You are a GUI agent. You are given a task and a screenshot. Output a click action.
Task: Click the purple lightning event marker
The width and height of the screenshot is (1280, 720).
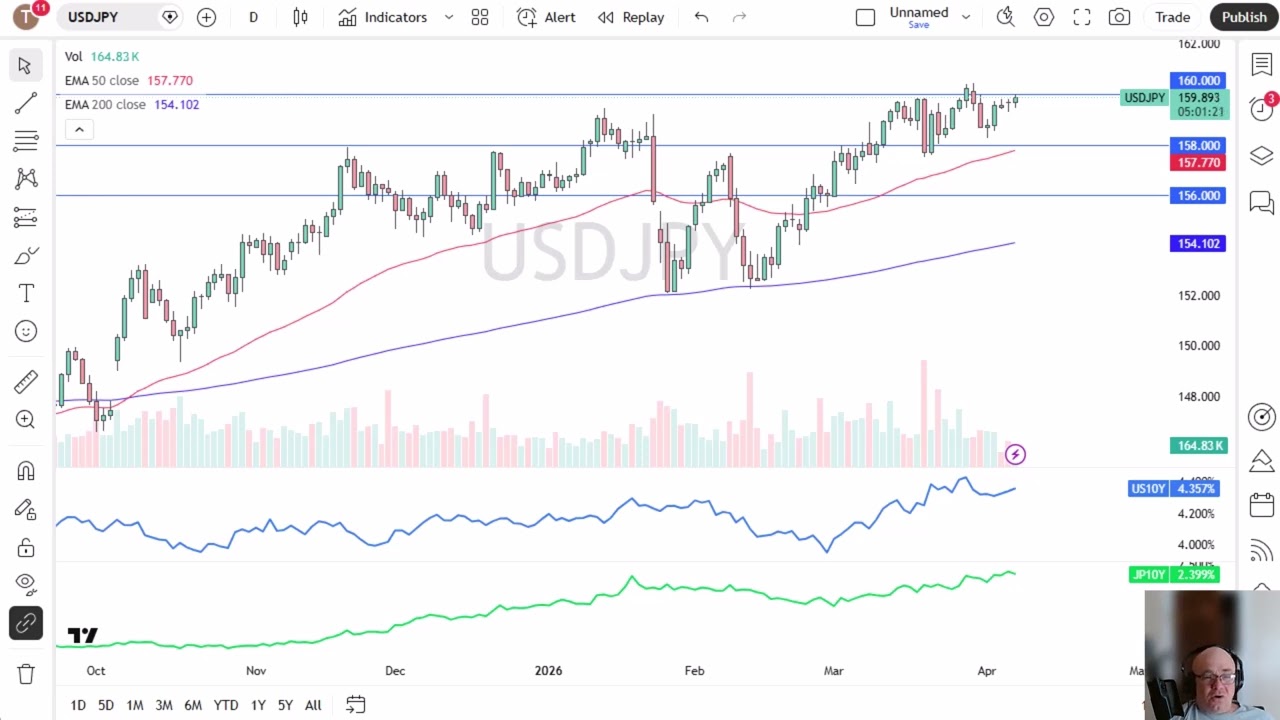(x=1015, y=455)
